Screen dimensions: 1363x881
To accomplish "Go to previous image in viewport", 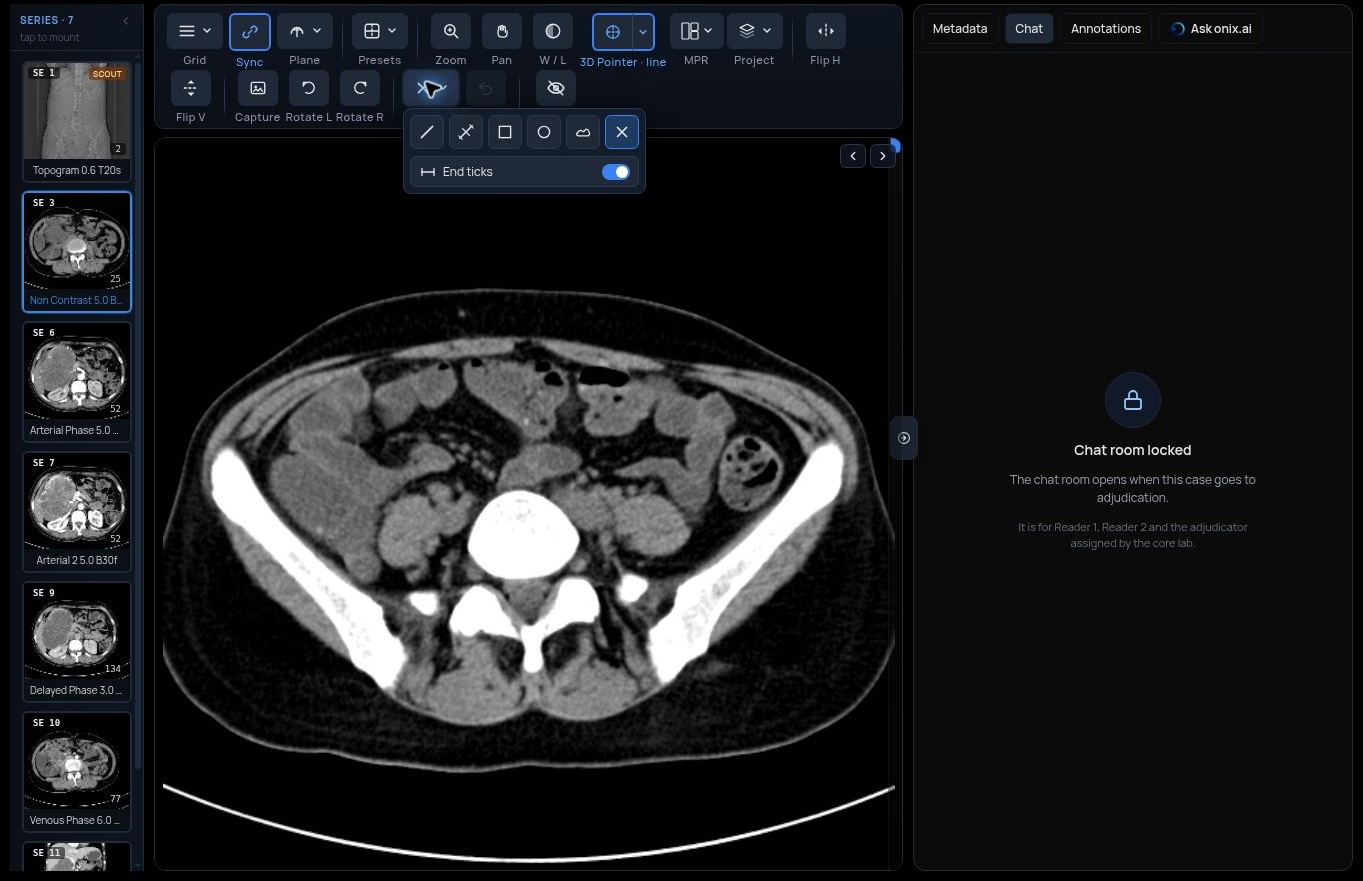I will click(853, 155).
